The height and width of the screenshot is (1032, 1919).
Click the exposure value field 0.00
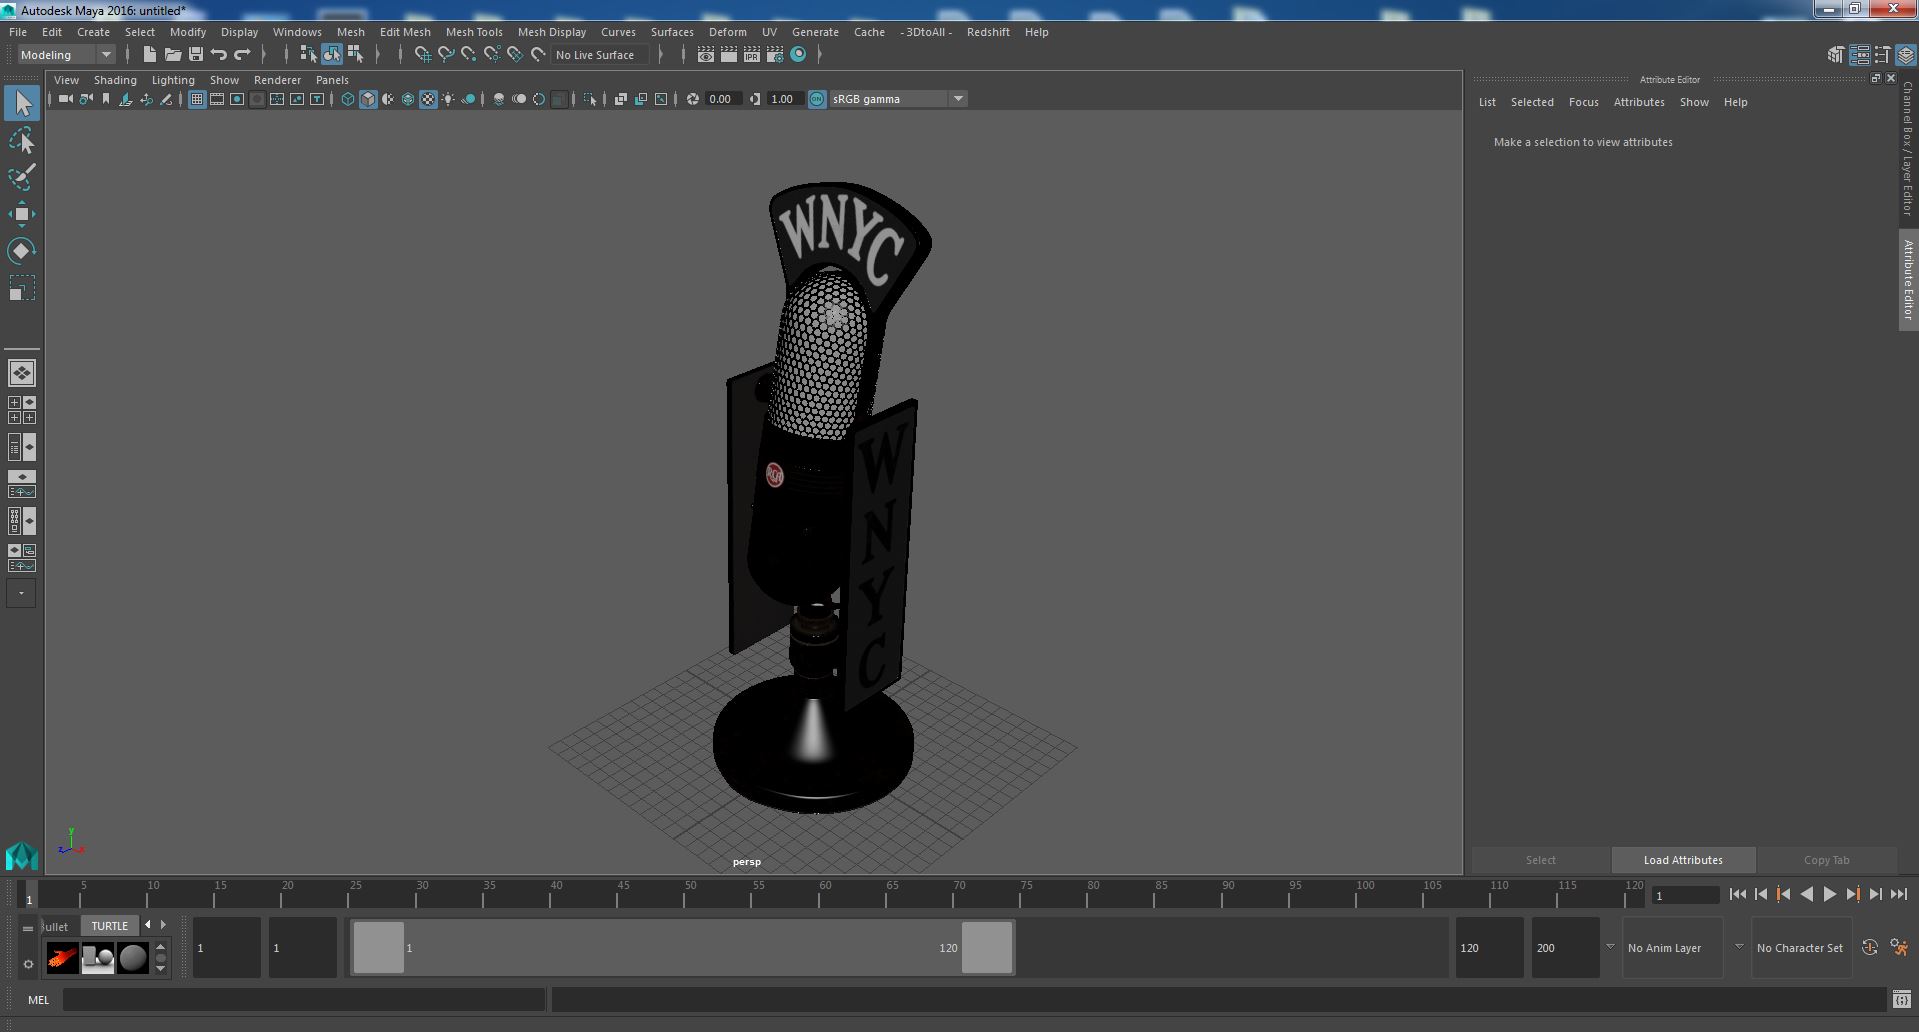click(722, 99)
